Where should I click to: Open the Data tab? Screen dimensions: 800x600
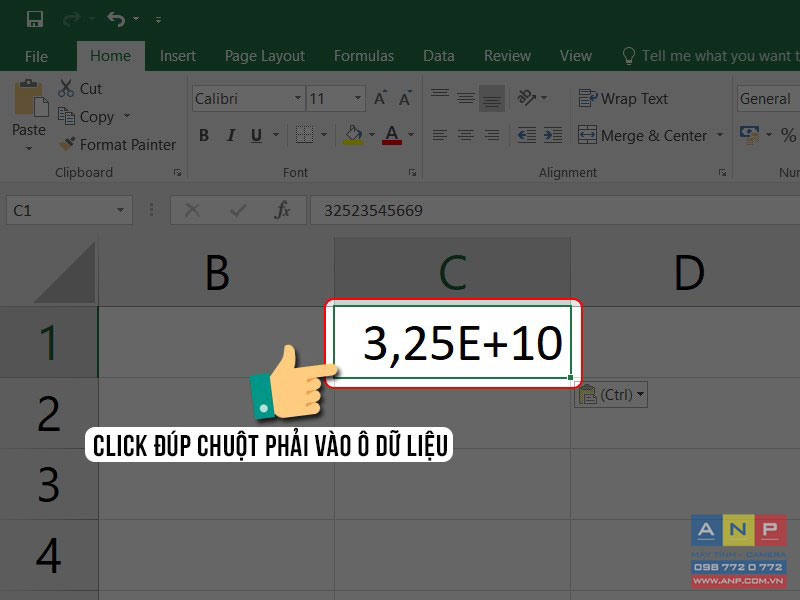coord(439,56)
